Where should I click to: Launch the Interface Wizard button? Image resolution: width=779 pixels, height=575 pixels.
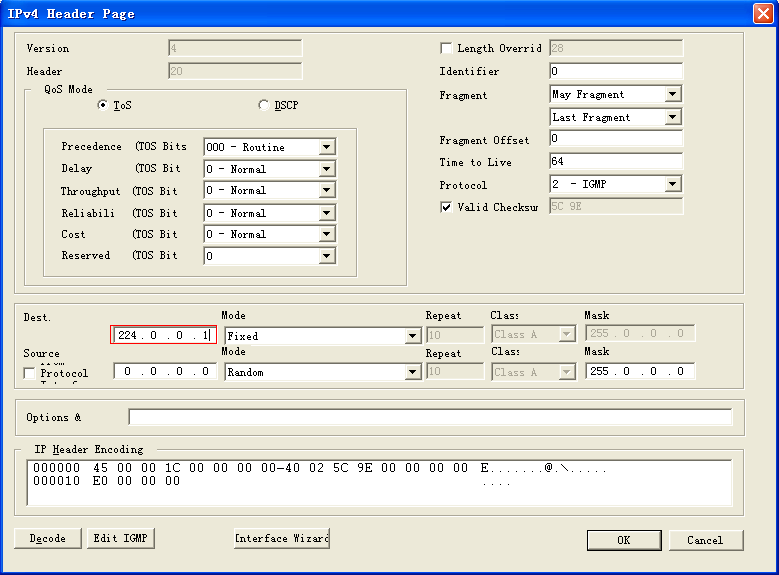(281, 539)
